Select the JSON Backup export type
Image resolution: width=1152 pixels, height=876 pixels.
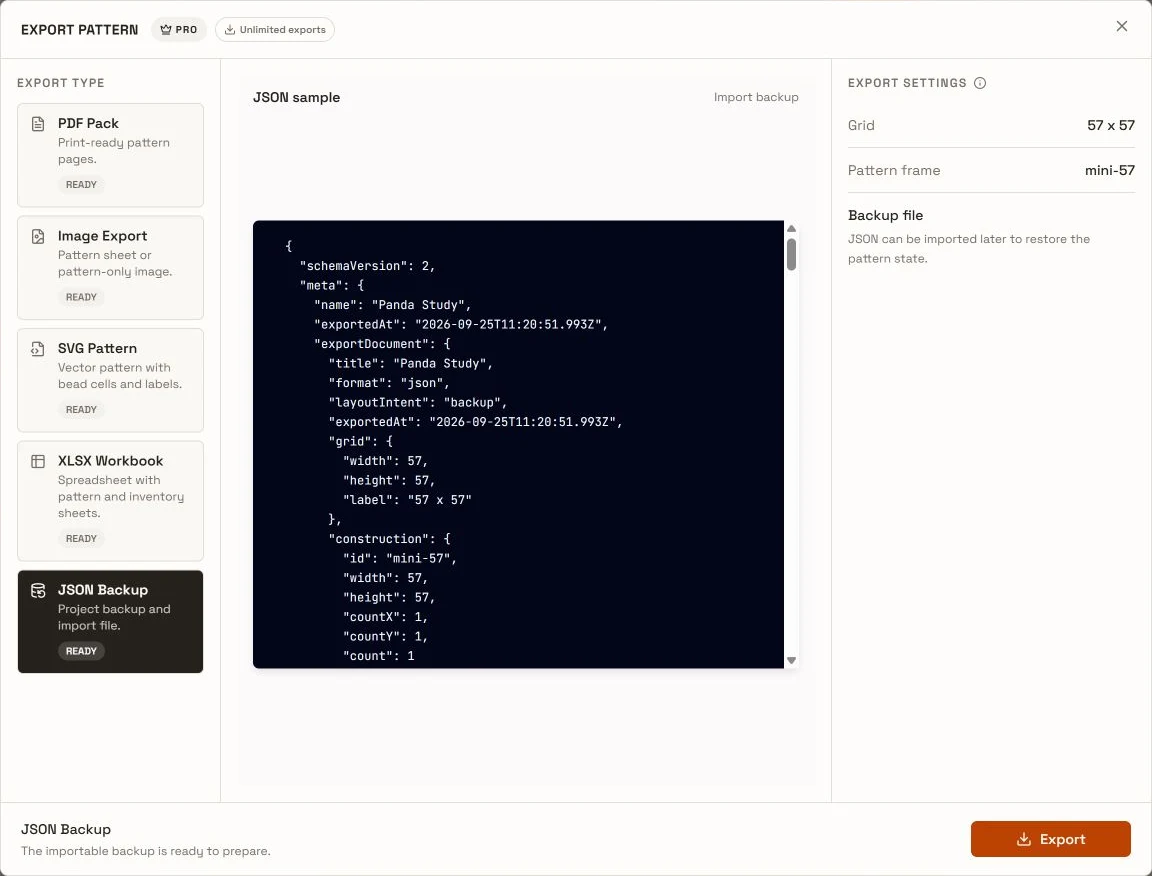(x=110, y=622)
